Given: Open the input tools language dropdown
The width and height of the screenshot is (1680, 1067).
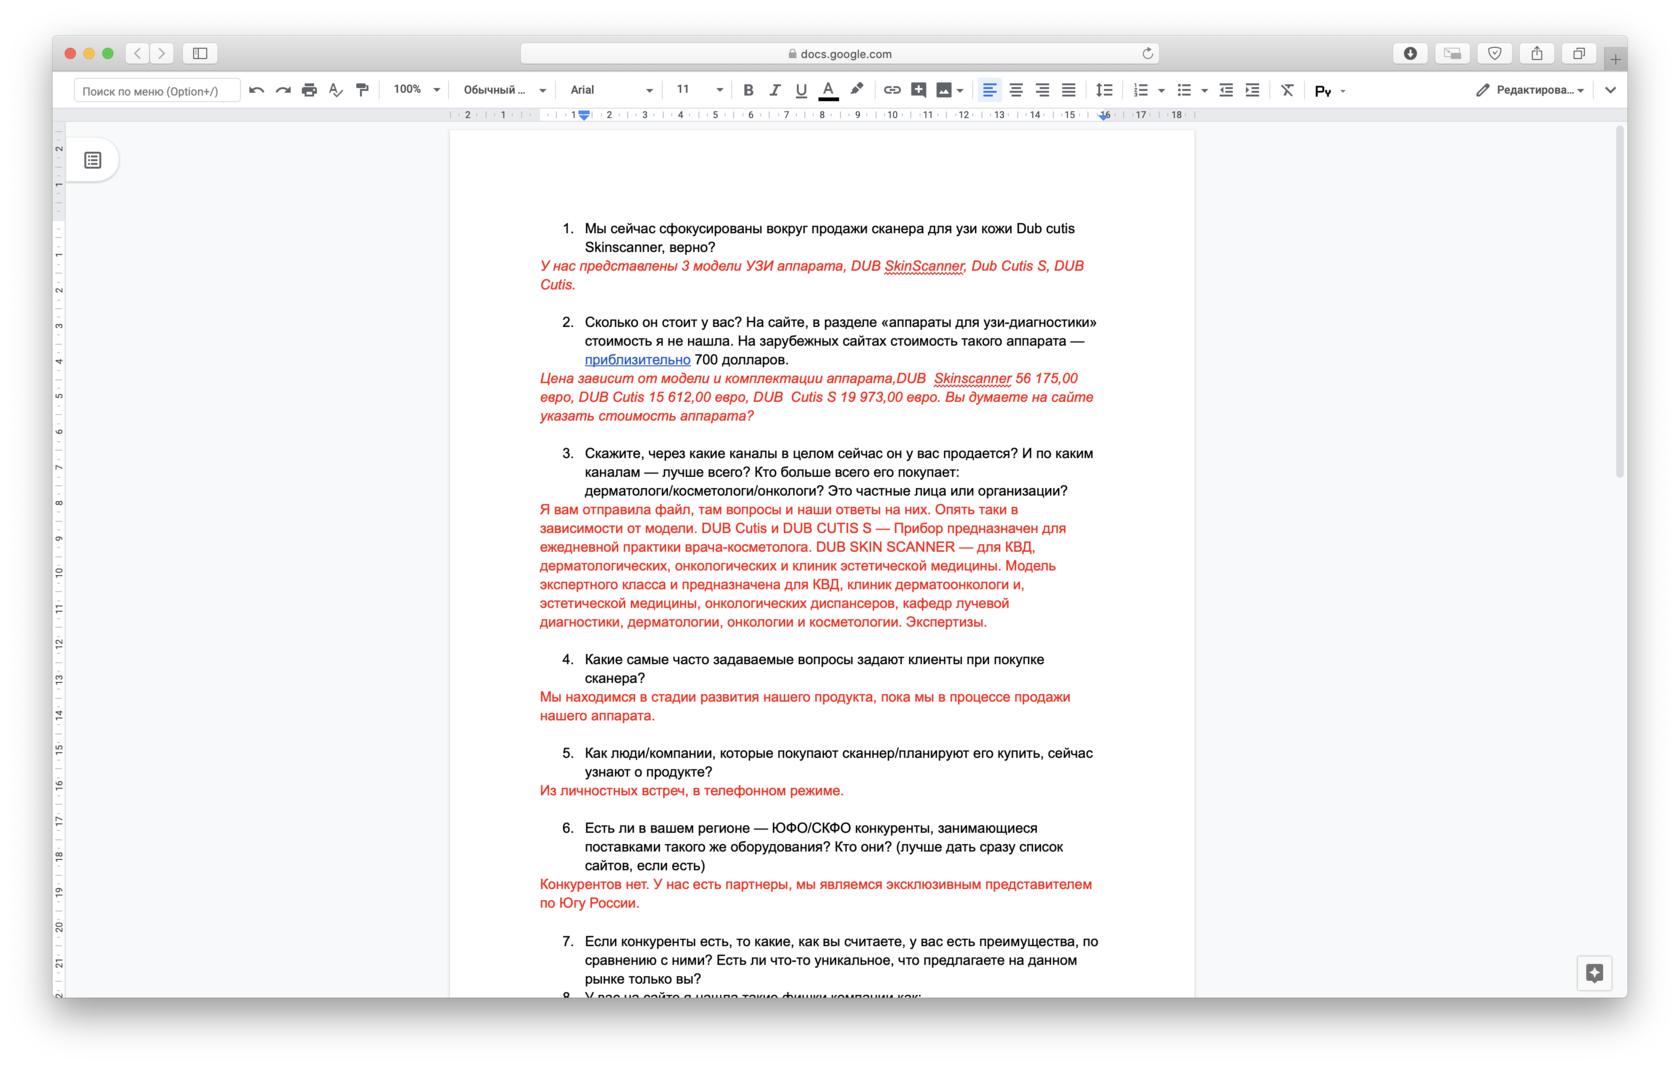Looking at the screenshot, I should [x=1343, y=91].
